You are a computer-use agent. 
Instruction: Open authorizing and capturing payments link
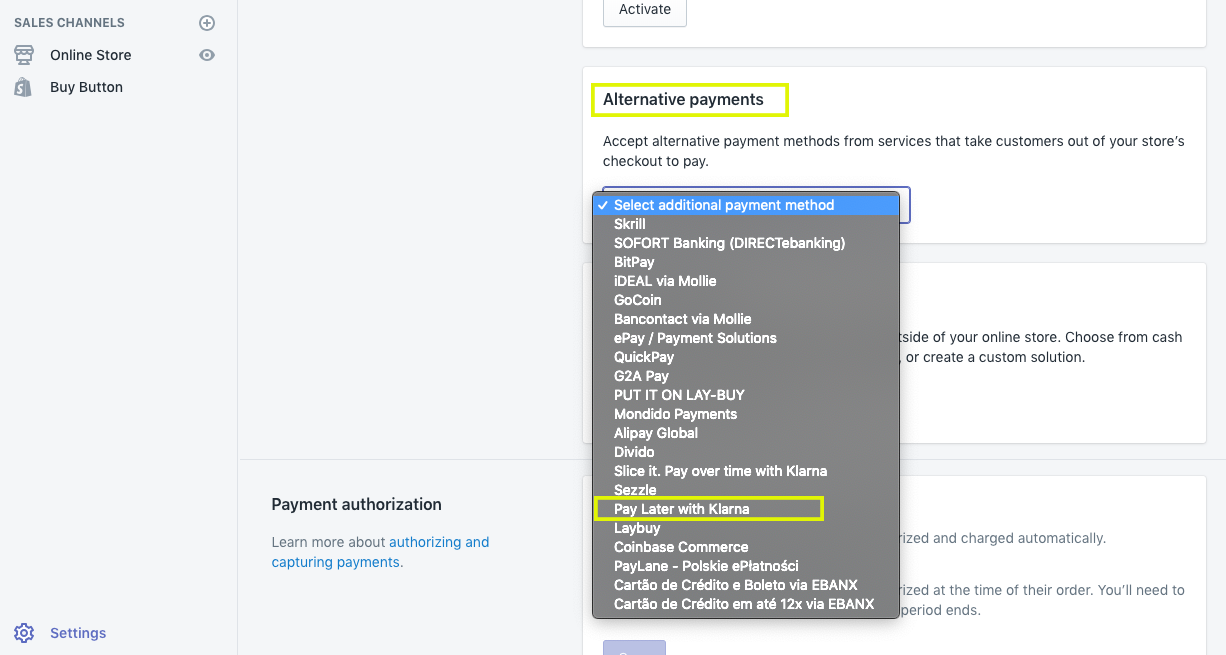380,552
